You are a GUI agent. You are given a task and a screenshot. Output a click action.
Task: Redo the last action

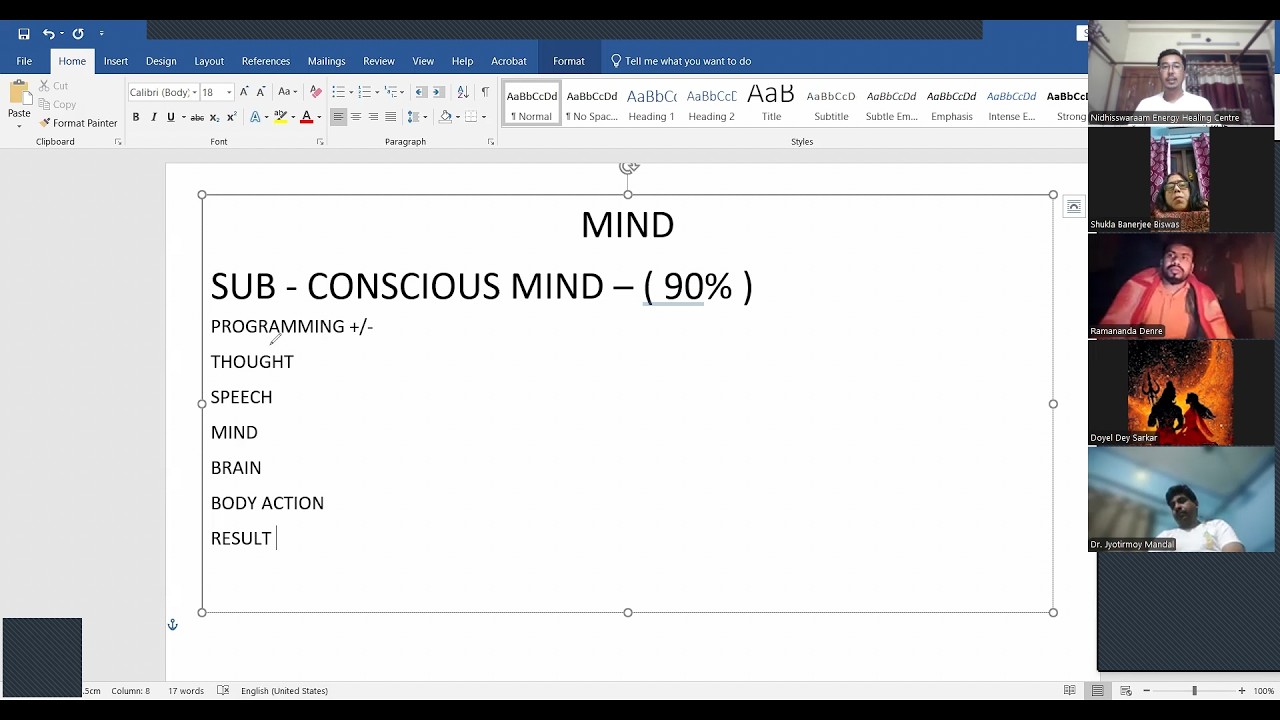click(x=78, y=33)
